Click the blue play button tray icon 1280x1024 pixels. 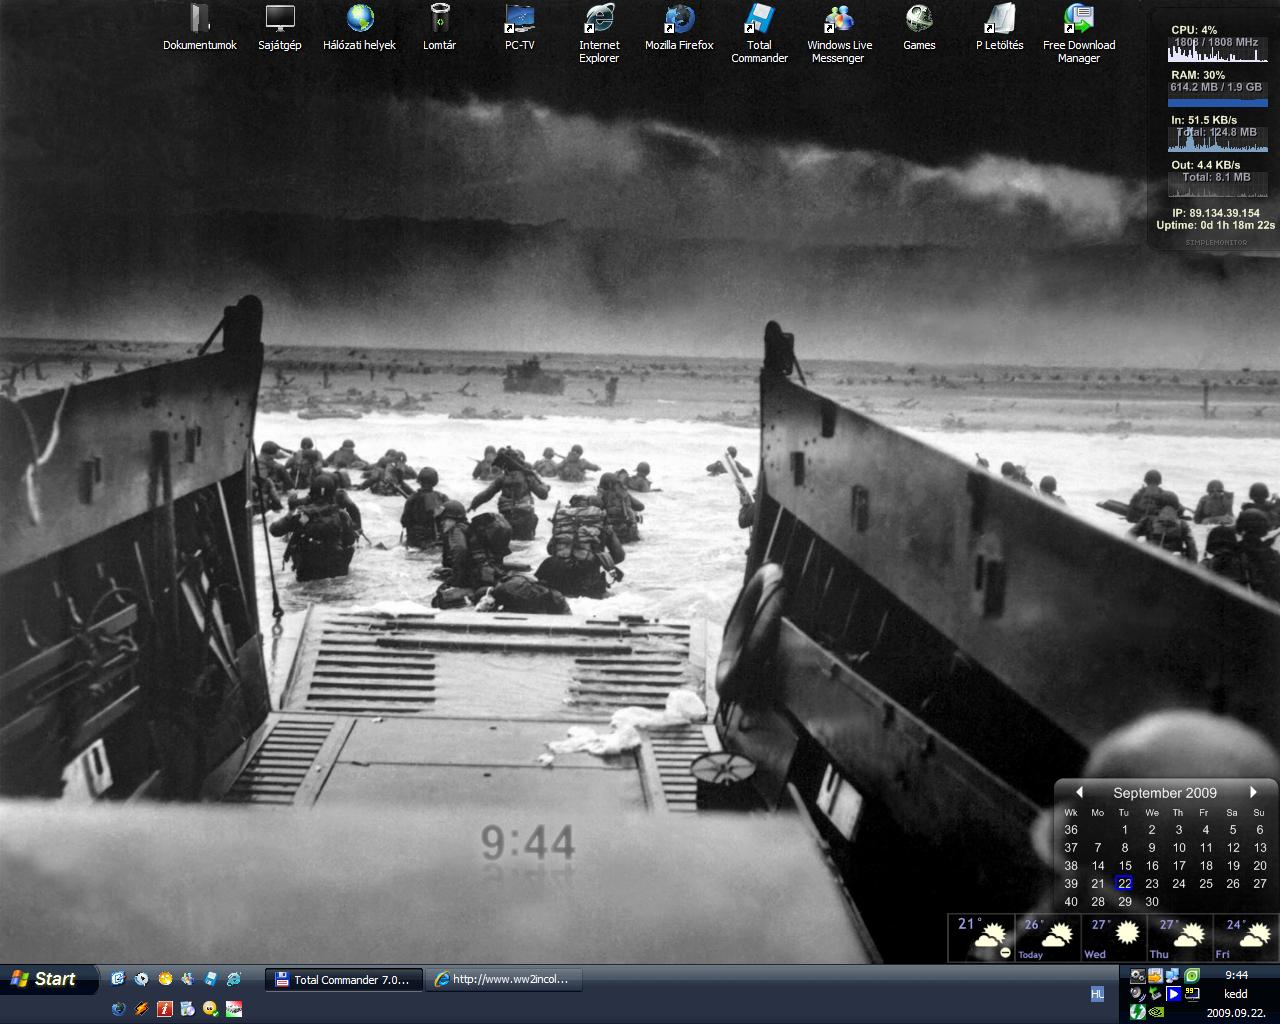[x=1174, y=994]
